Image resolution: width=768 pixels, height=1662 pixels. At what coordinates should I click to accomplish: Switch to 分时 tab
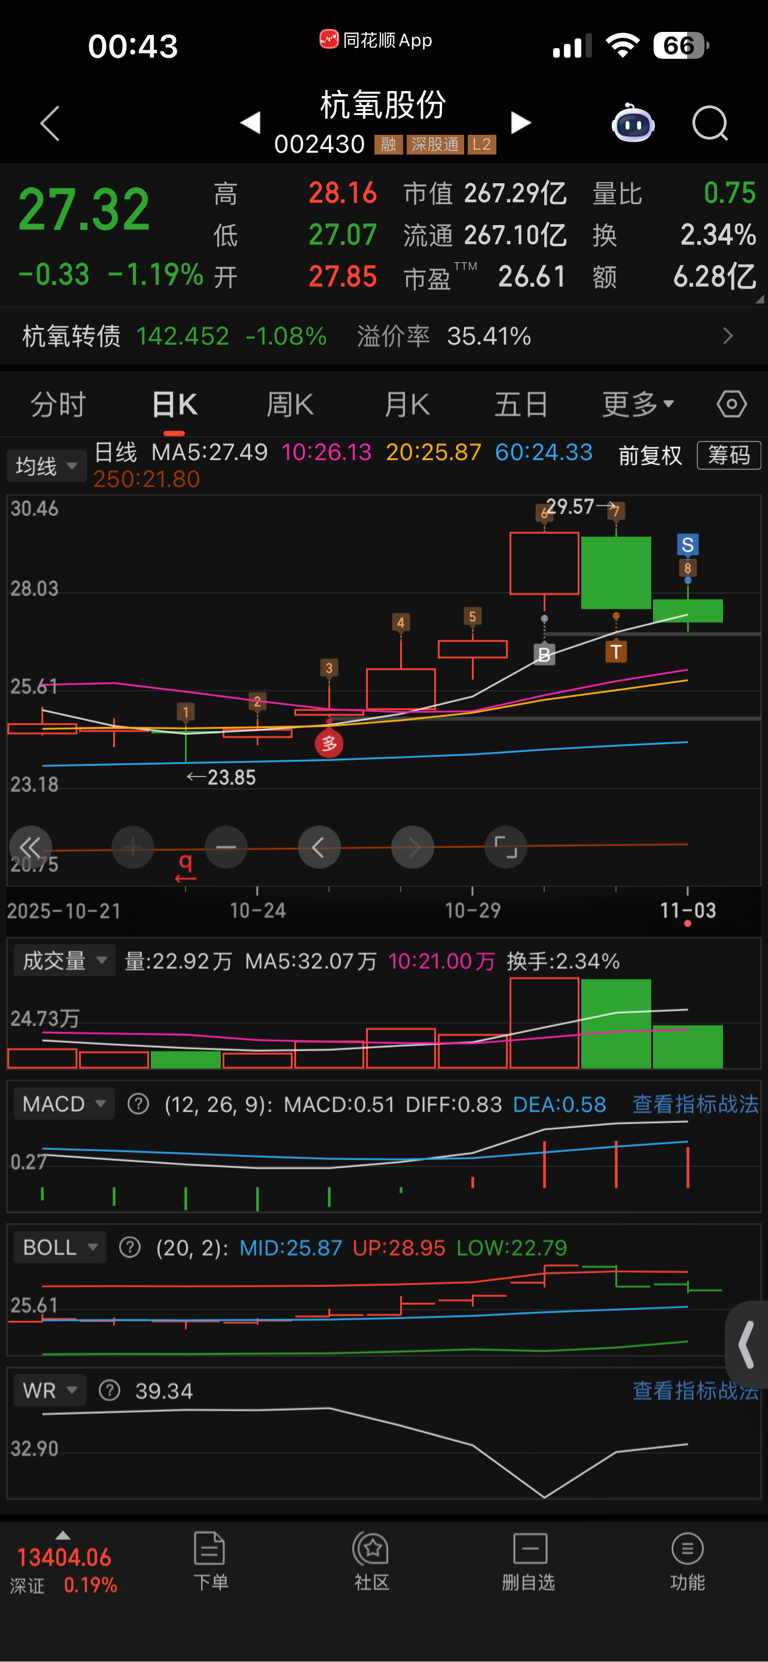click(x=58, y=404)
